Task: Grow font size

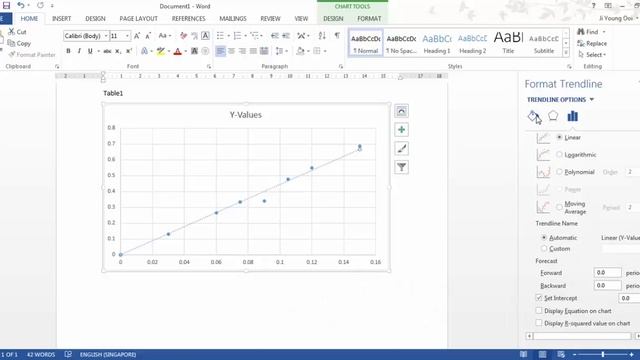Action: [x=137, y=36]
